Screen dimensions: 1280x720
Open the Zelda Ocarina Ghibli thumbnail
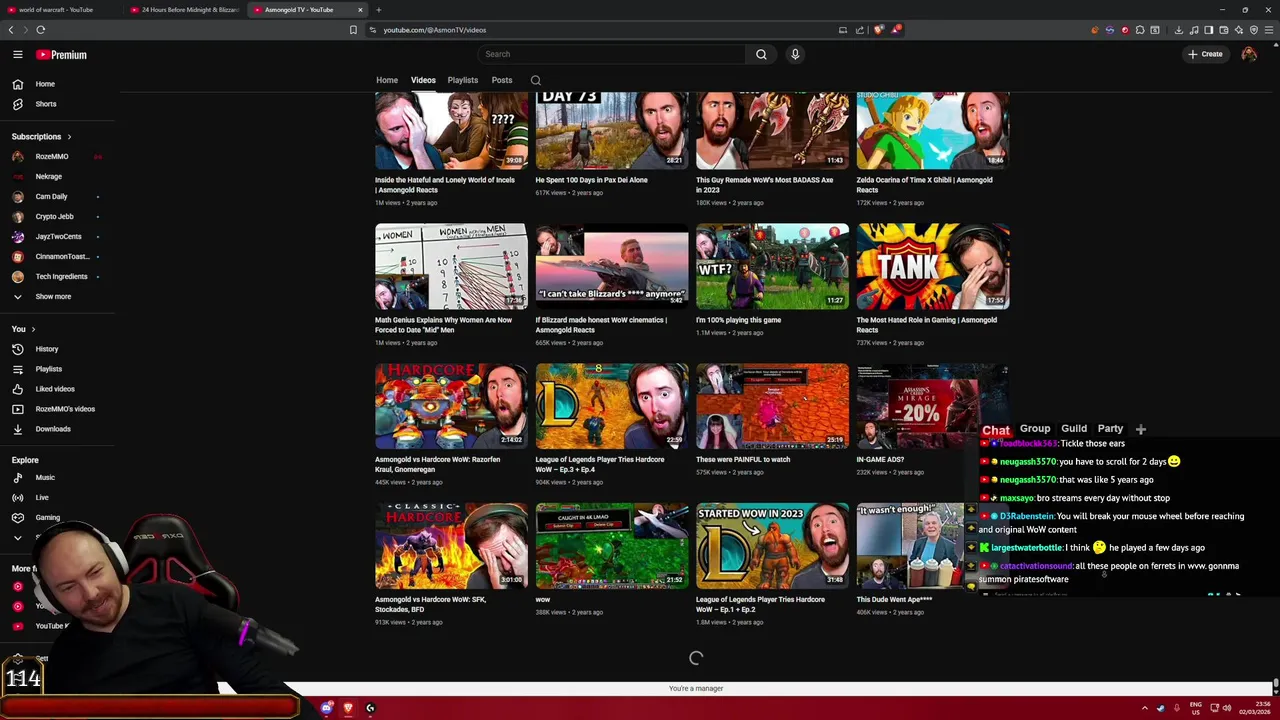pos(932,131)
